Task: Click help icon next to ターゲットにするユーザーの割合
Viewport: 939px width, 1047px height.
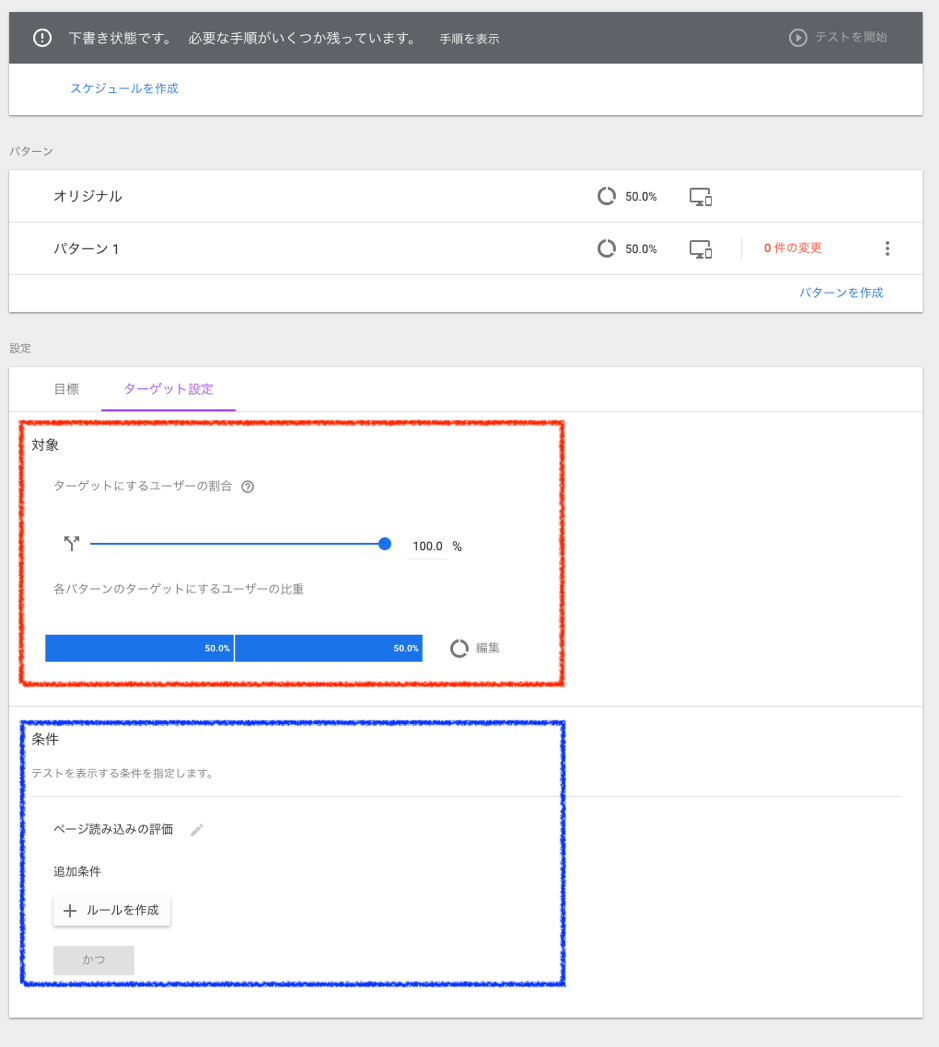Action: [248, 487]
